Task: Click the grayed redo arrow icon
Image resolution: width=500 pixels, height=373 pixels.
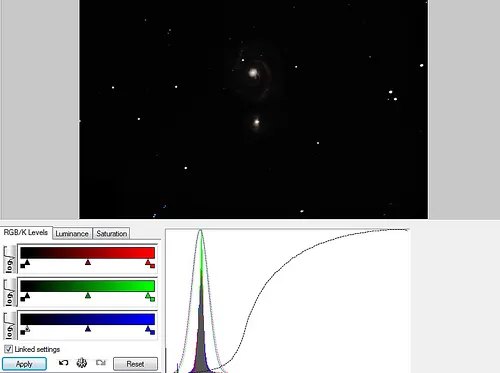Action: pyautogui.click(x=101, y=363)
